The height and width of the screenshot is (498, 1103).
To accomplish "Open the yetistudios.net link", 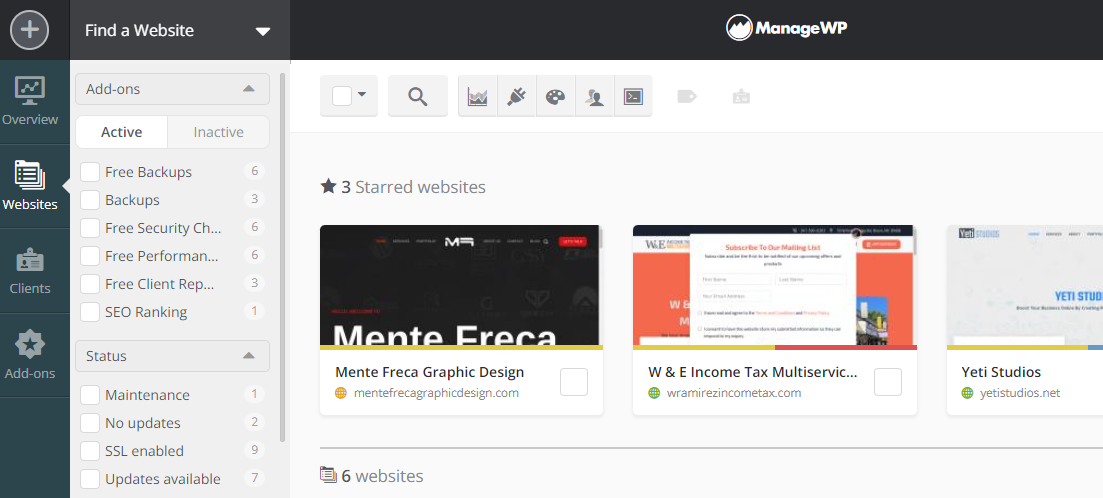I will pyautogui.click(x=1020, y=392).
